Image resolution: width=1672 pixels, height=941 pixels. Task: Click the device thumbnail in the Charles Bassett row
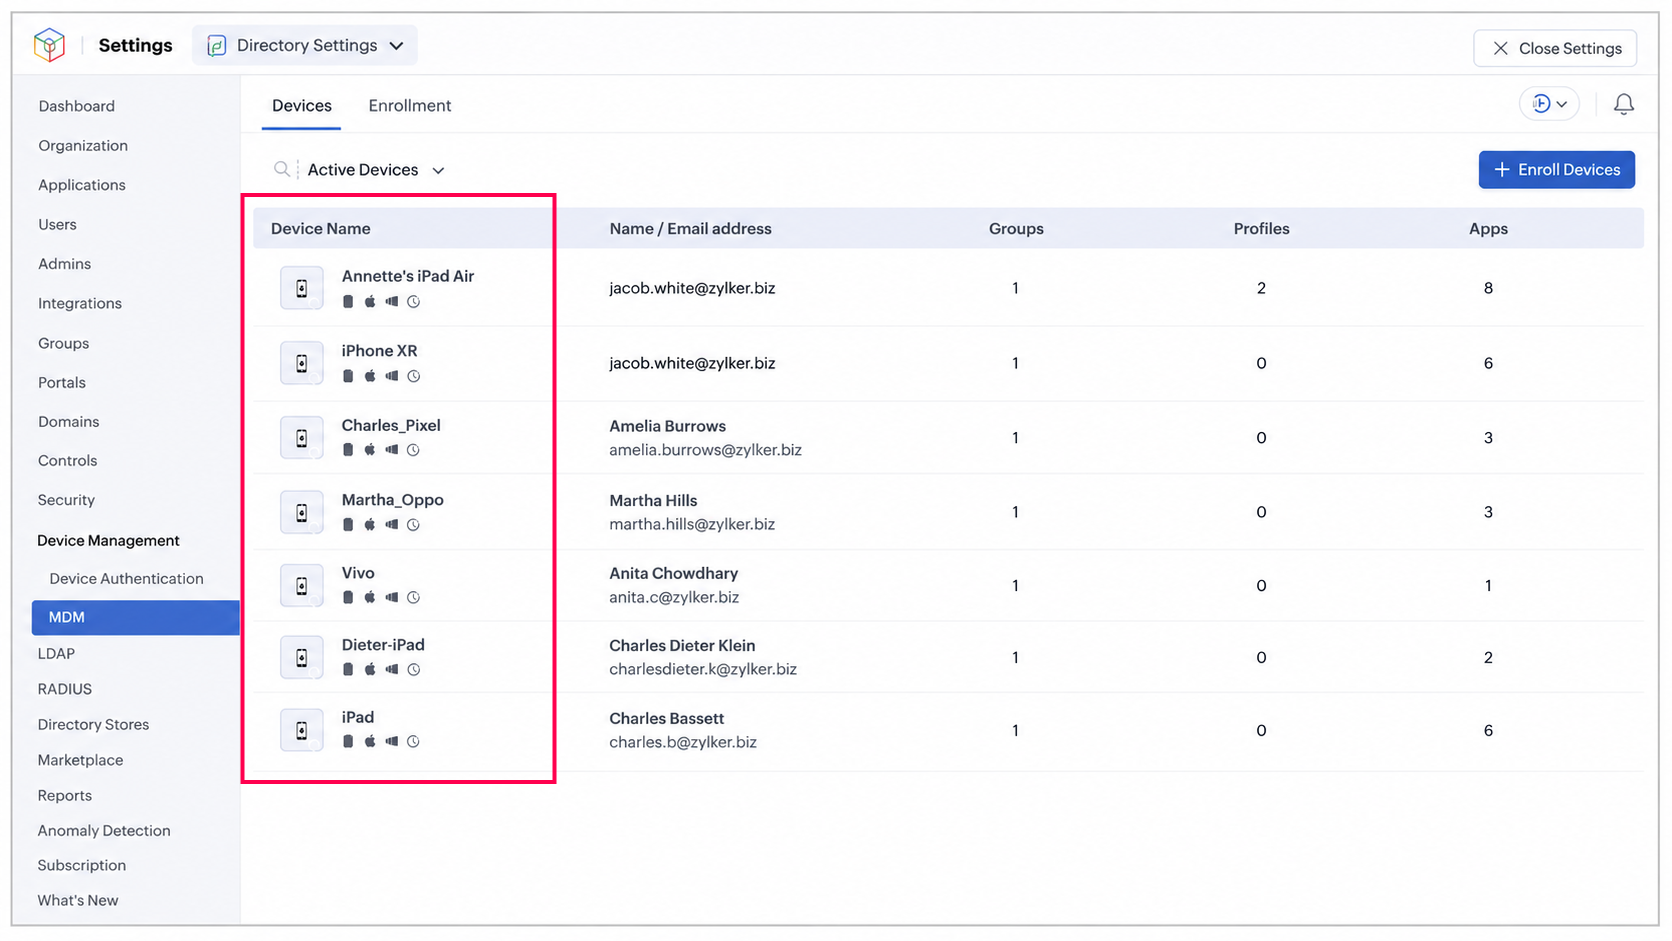pos(302,730)
